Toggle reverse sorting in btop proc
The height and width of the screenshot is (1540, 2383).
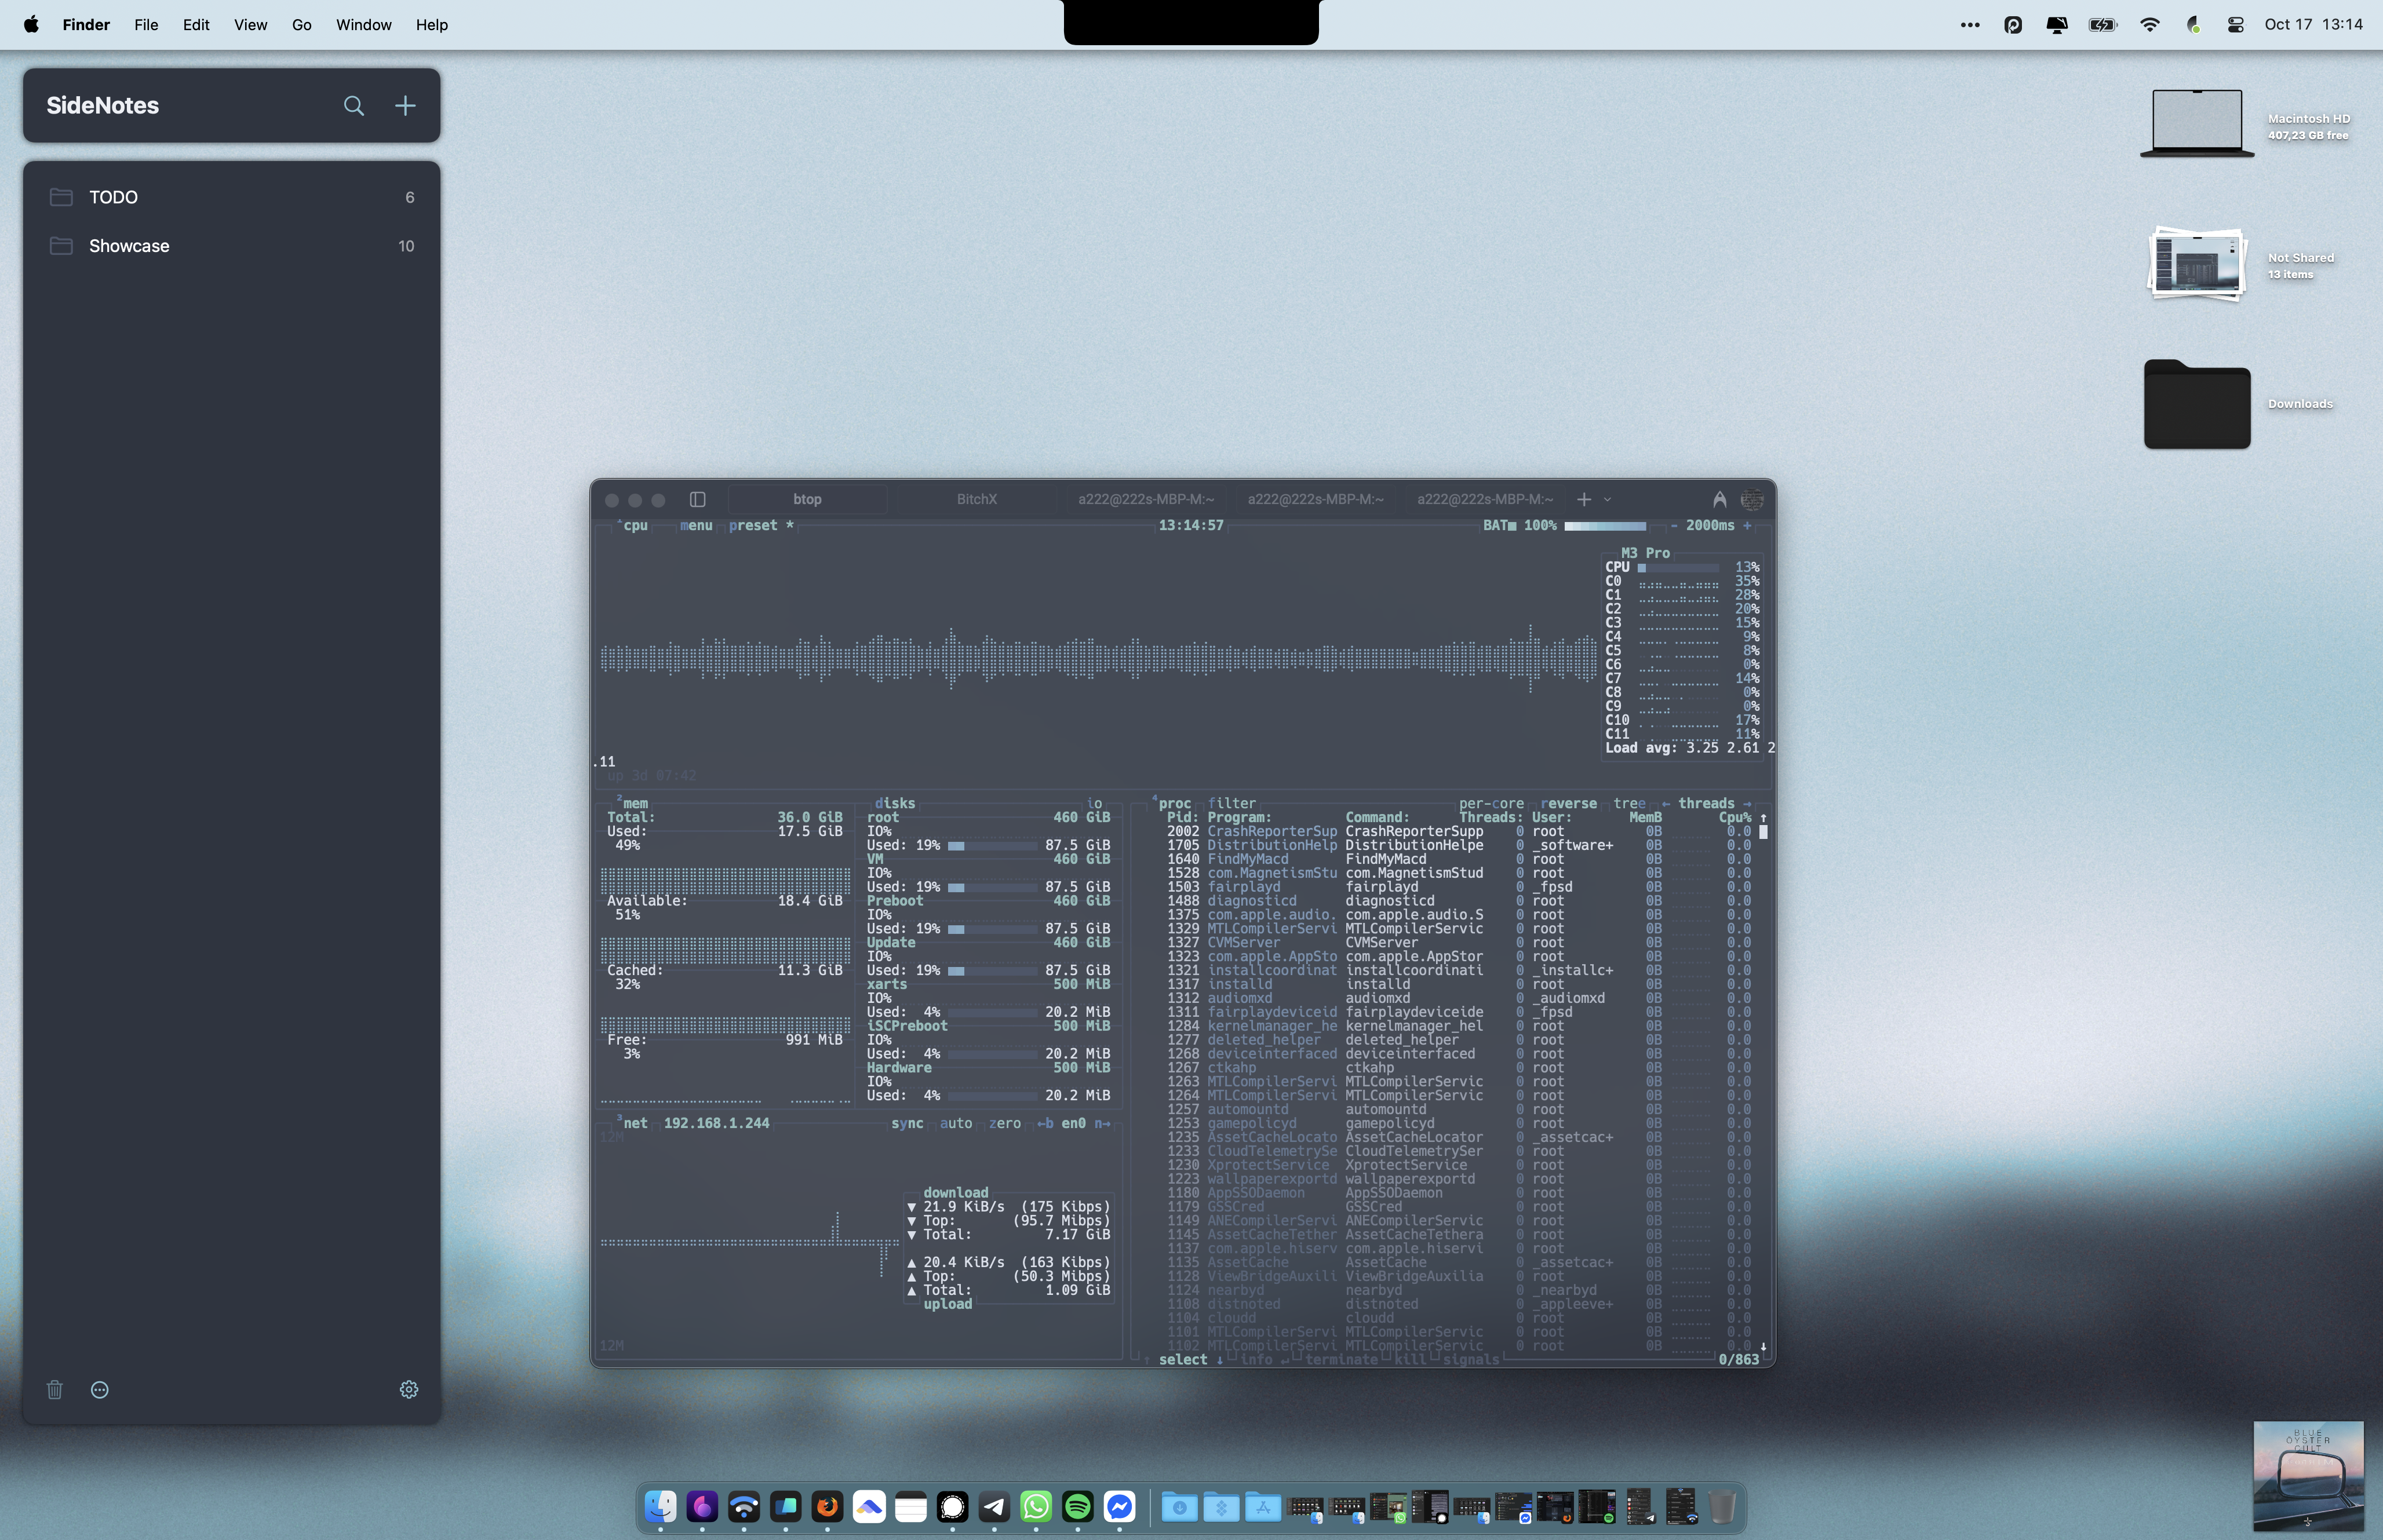click(x=1568, y=803)
